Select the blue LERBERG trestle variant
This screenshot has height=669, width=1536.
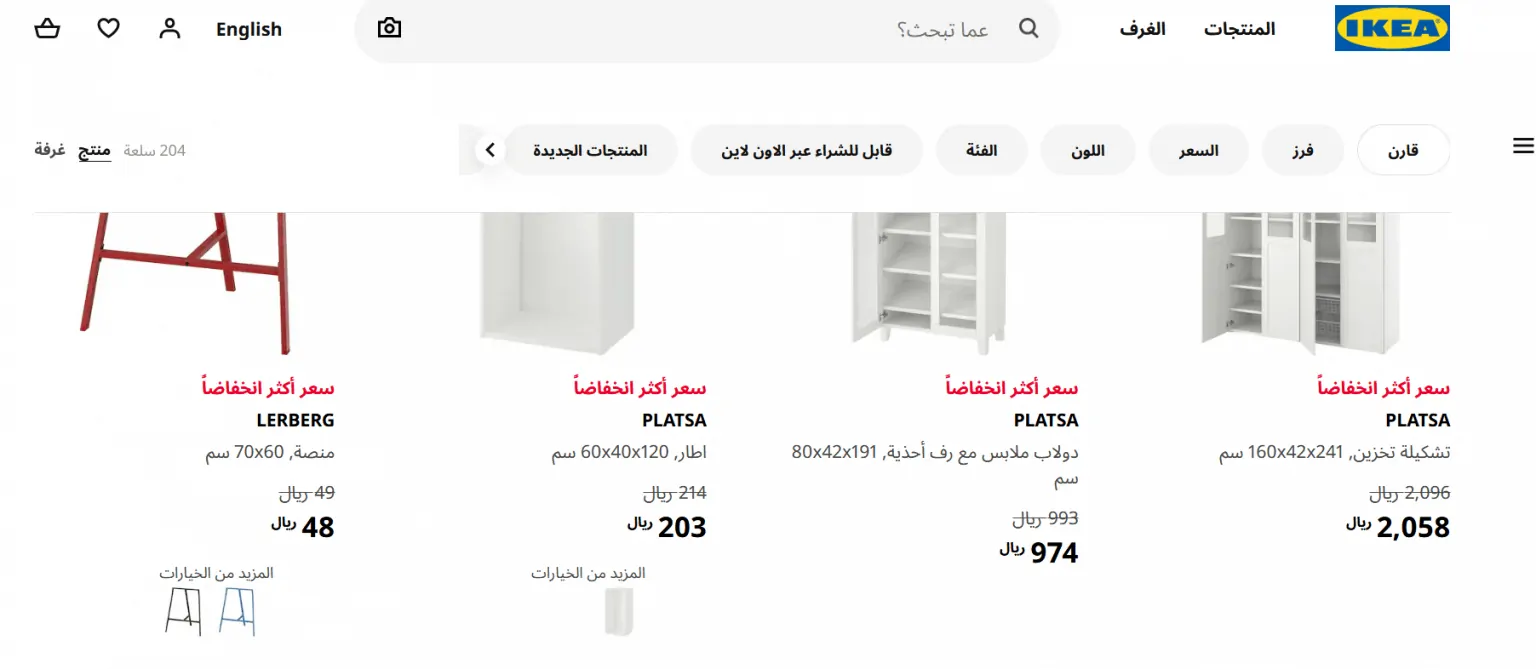point(237,612)
